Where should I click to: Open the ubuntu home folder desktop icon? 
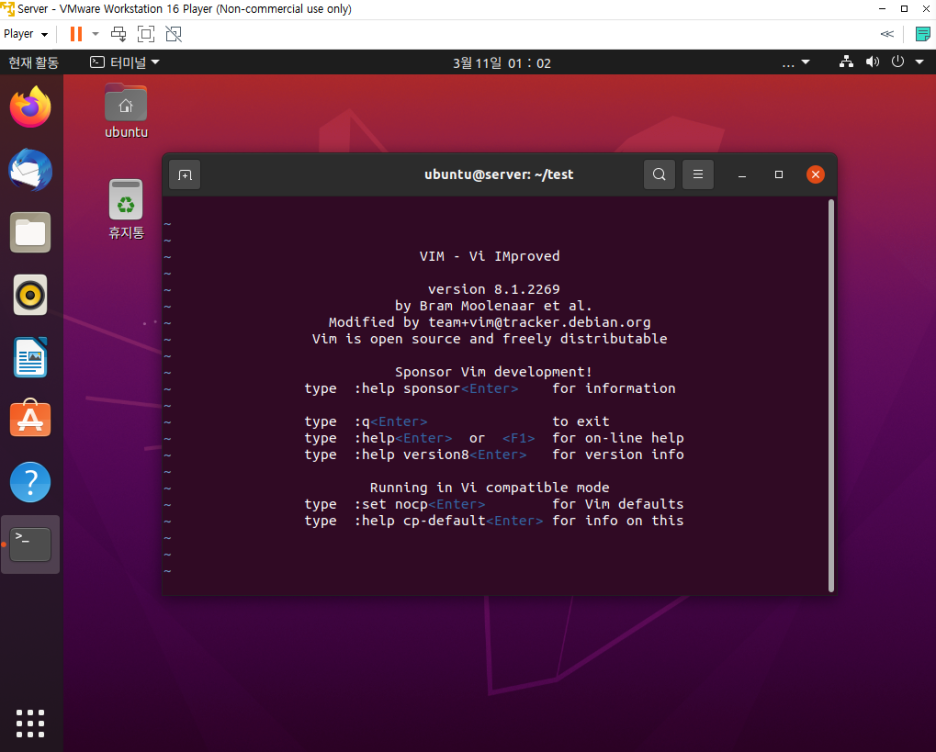pyautogui.click(x=126, y=112)
